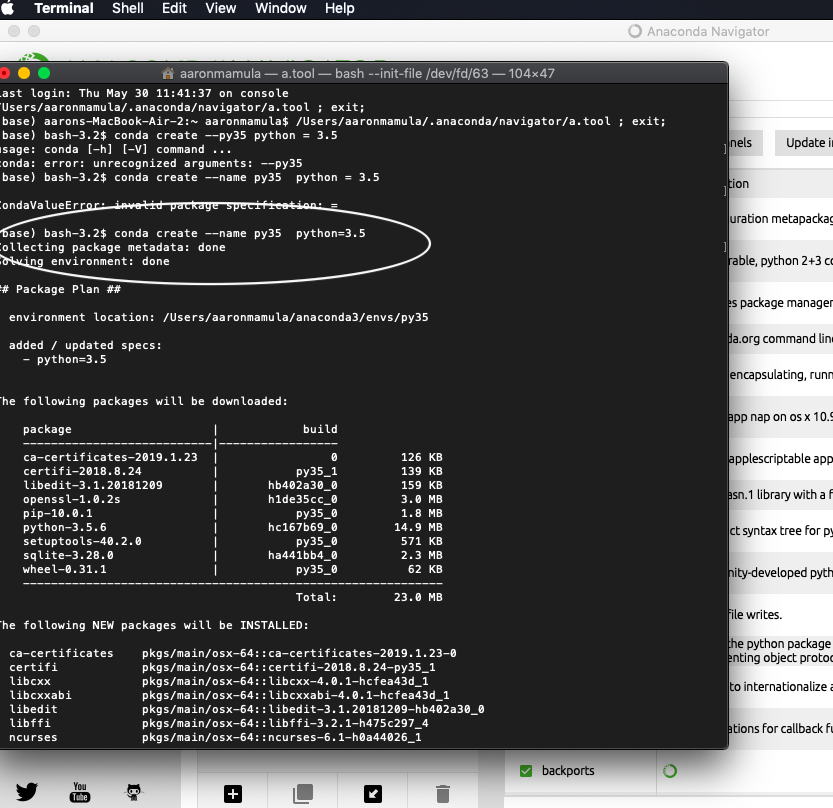Click the Anaconda logo in Navigator title bar
The image size is (833, 808).
635,31
